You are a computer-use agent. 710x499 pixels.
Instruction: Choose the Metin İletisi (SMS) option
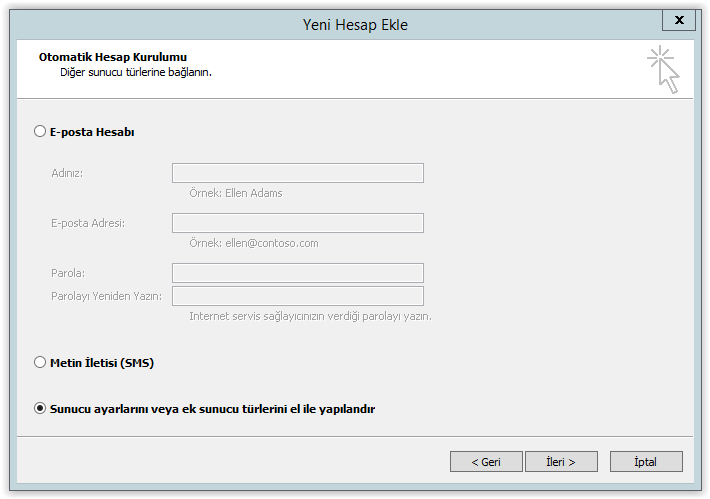click(40, 362)
